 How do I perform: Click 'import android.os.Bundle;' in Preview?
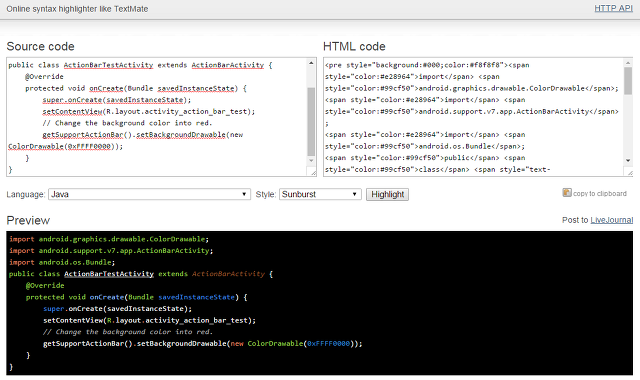click(62, 262)
